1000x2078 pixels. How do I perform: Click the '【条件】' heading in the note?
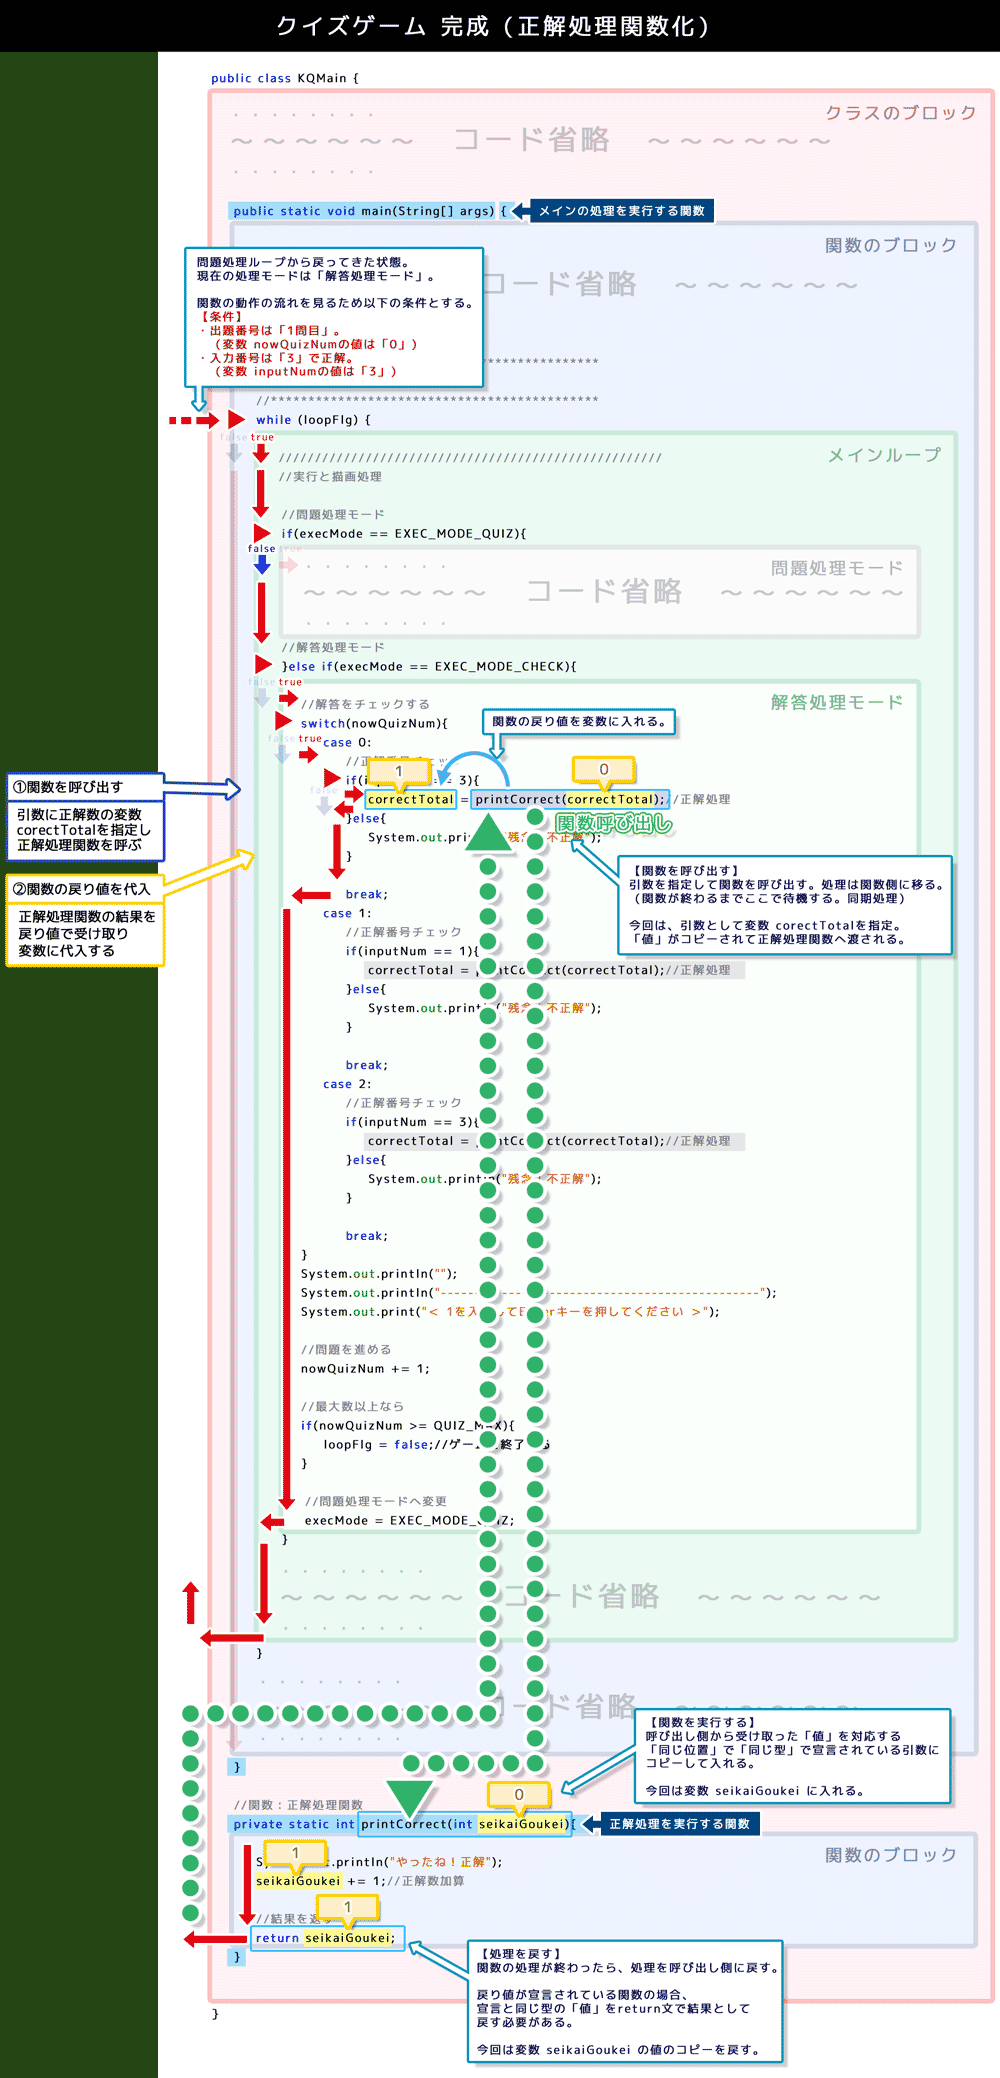click(222, 317)
